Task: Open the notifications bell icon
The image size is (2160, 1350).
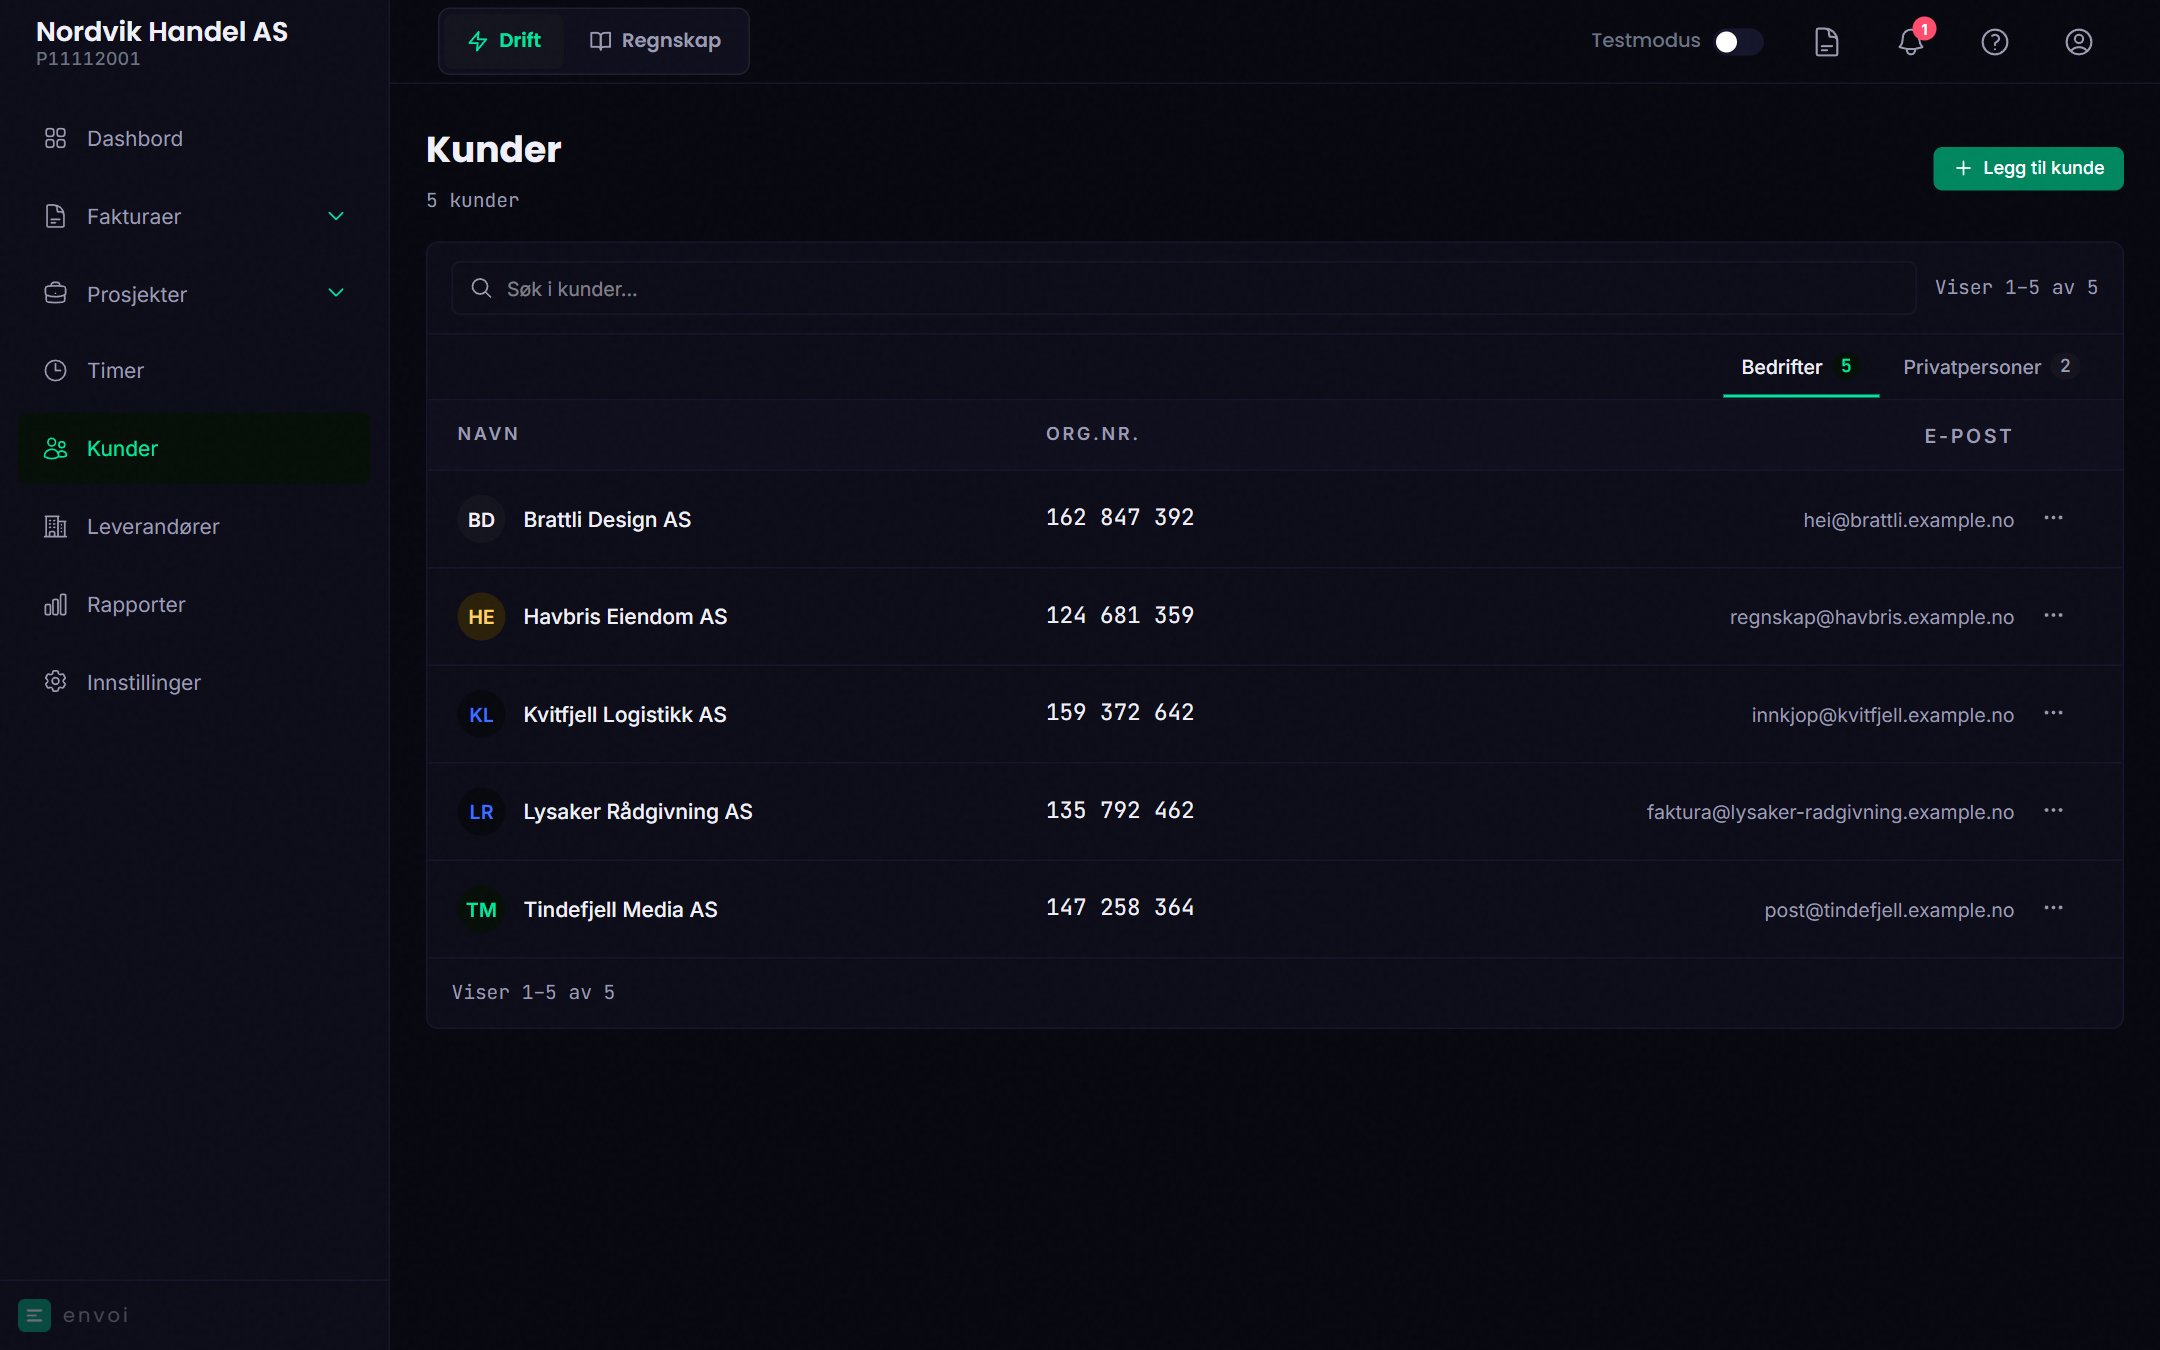Action: click(1910, 42)
